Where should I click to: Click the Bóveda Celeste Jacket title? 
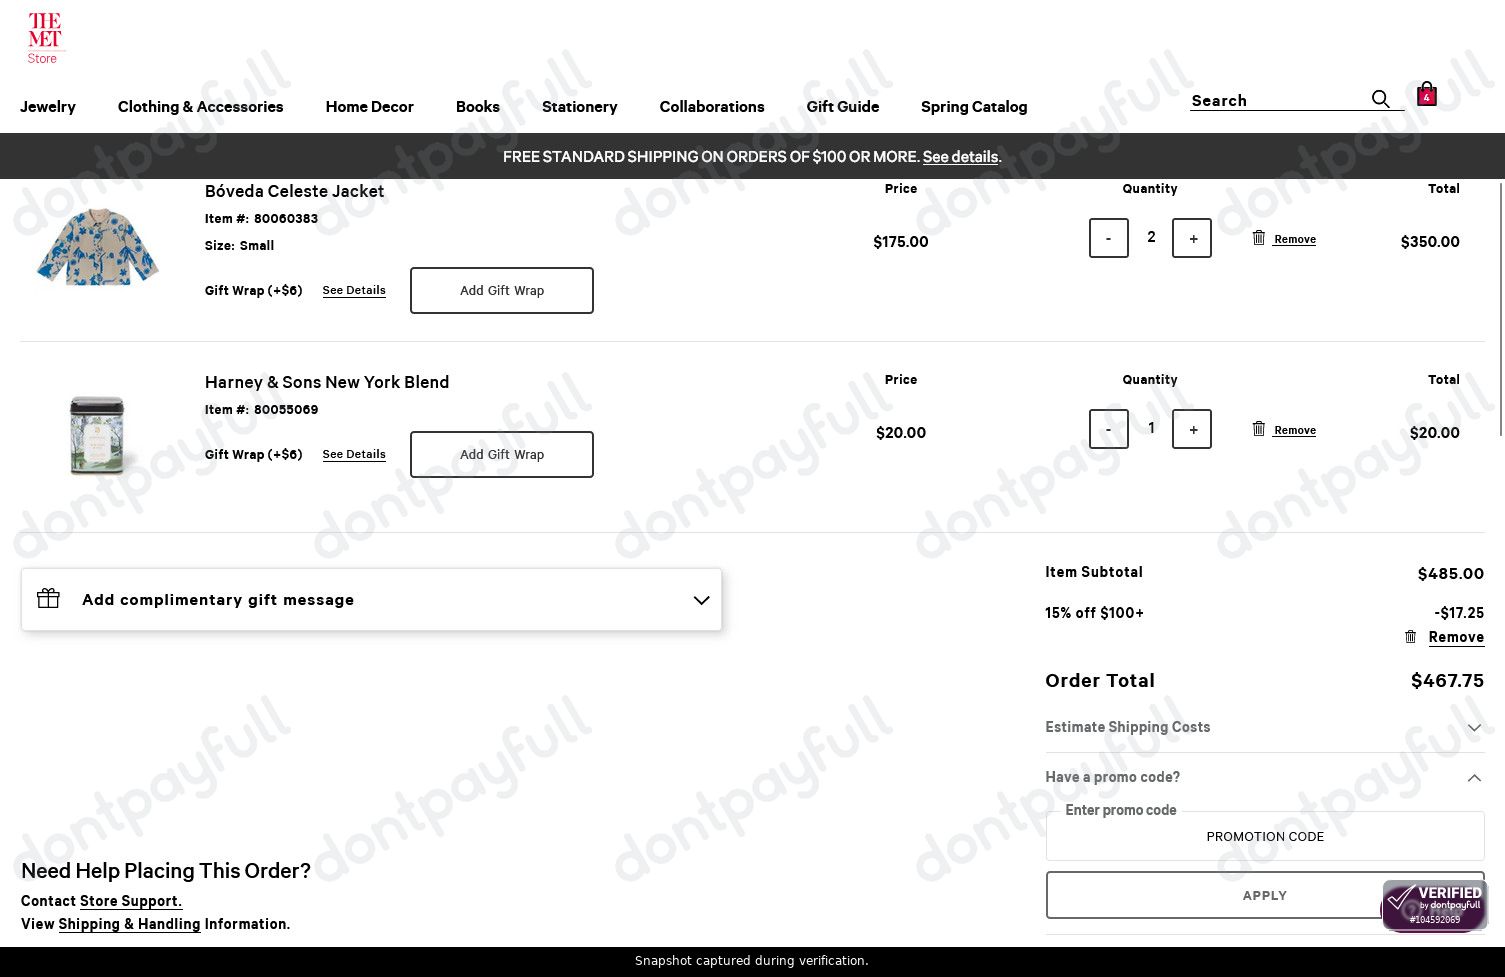tap(294, 191)
